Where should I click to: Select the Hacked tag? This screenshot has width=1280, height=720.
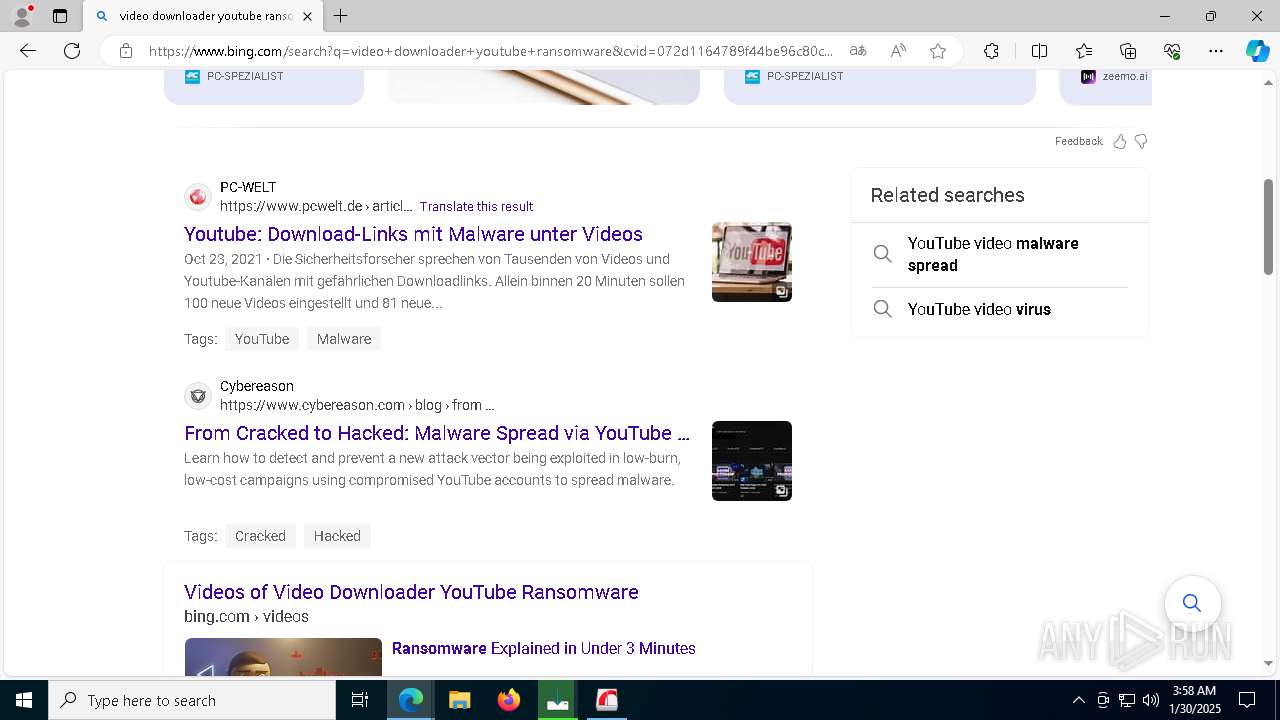[337, 536]
